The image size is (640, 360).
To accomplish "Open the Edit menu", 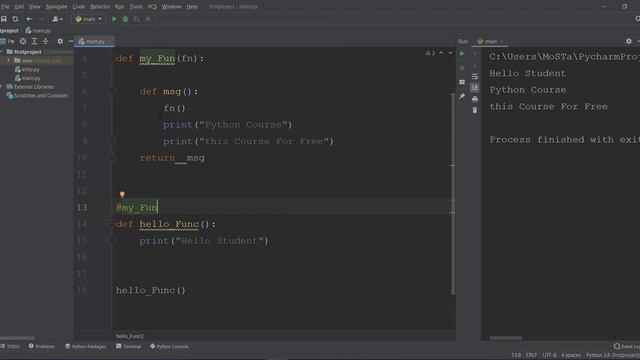I will (19, 7).
